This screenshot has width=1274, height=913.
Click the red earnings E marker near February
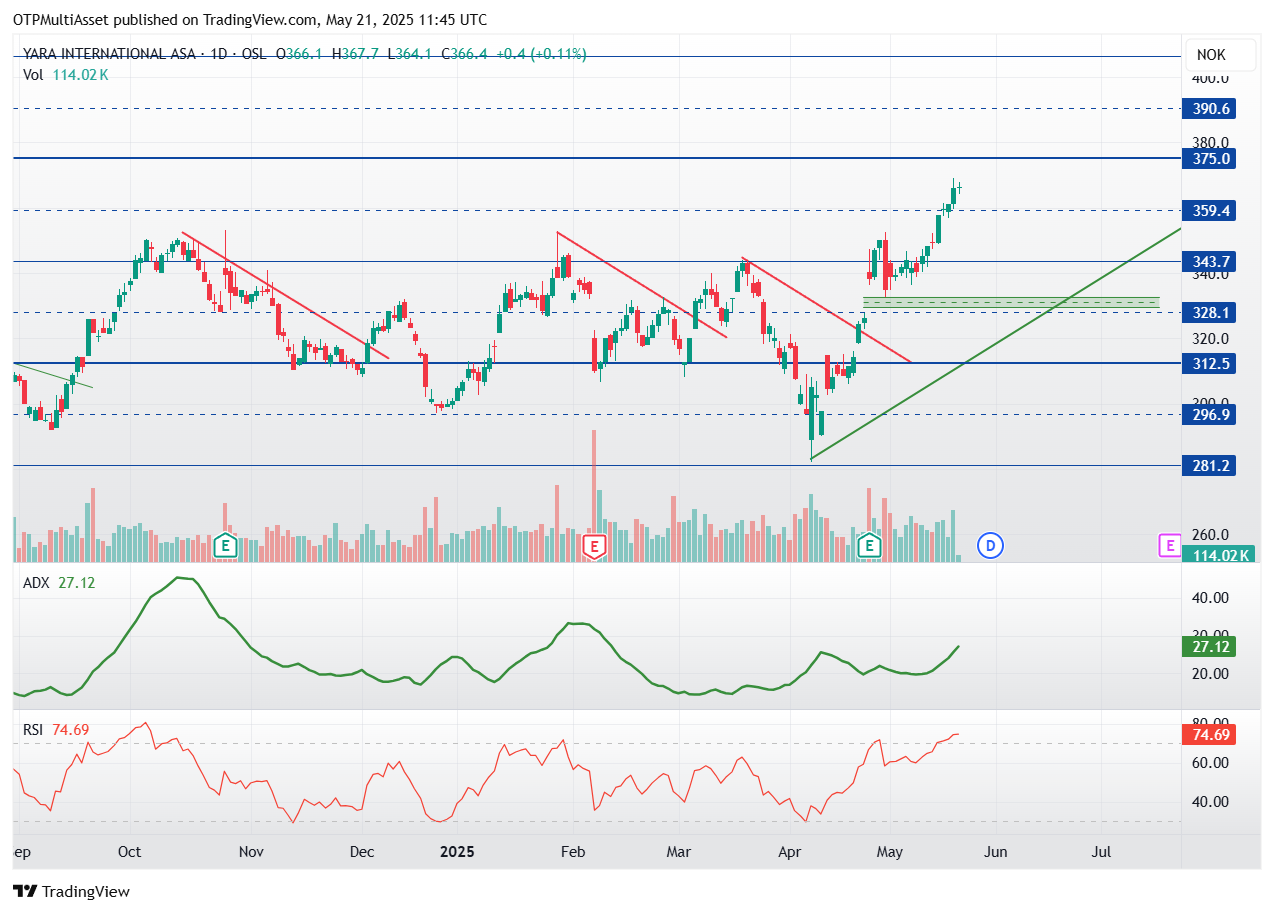[595, 546]
